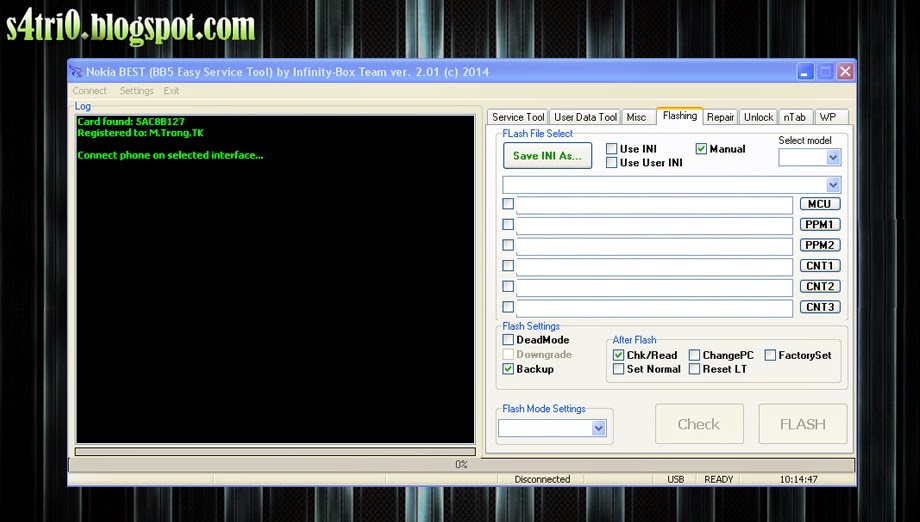Click the Check button
920x522 pixels.
pos(699,424)
